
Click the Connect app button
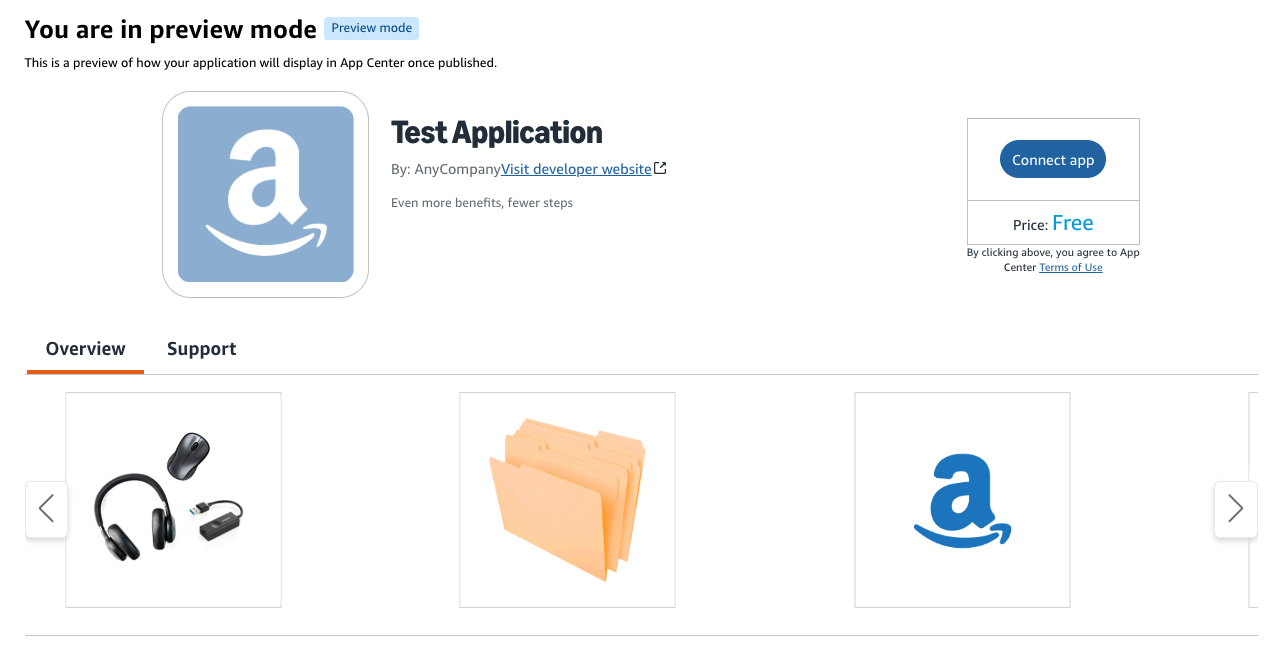click(x=1053, y=159)
